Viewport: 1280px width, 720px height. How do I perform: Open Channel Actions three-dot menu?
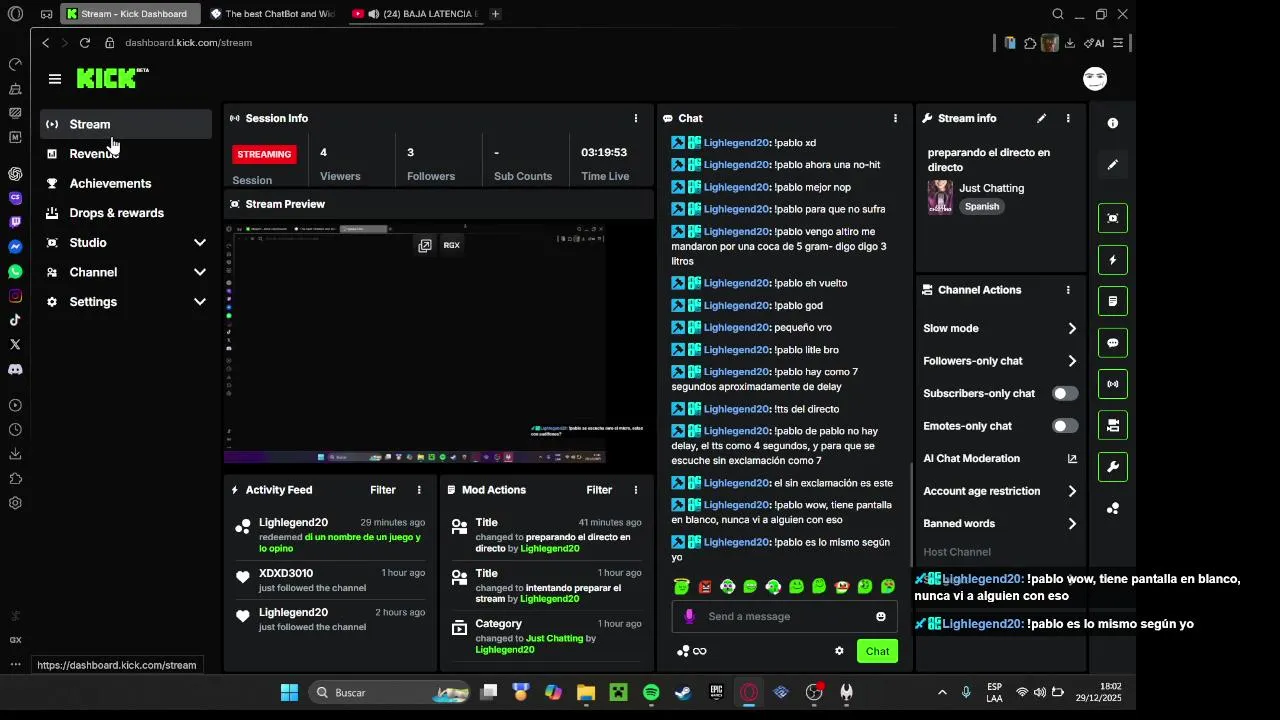pos(1068,290)
